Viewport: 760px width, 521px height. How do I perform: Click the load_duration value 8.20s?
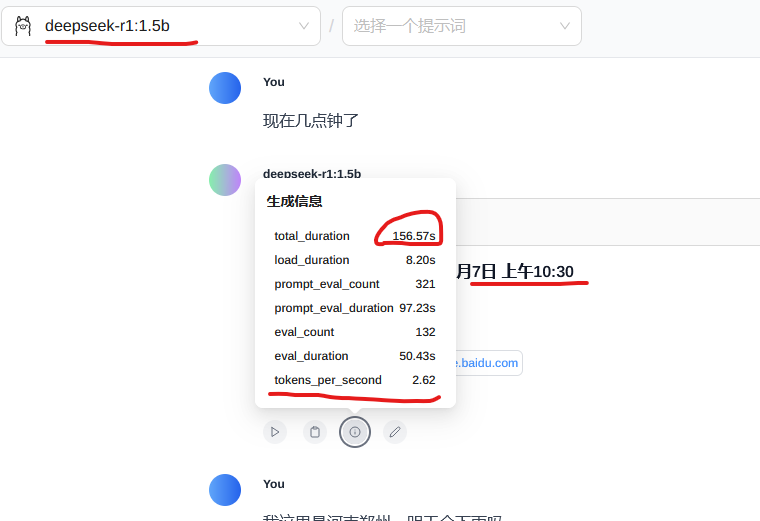pos(420,260)
